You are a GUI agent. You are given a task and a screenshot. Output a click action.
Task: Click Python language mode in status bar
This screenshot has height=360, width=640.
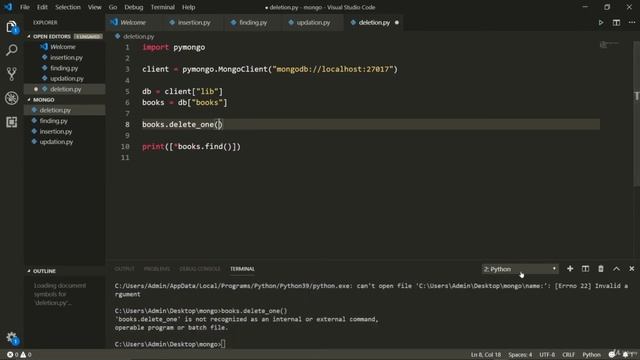point(591,355)
